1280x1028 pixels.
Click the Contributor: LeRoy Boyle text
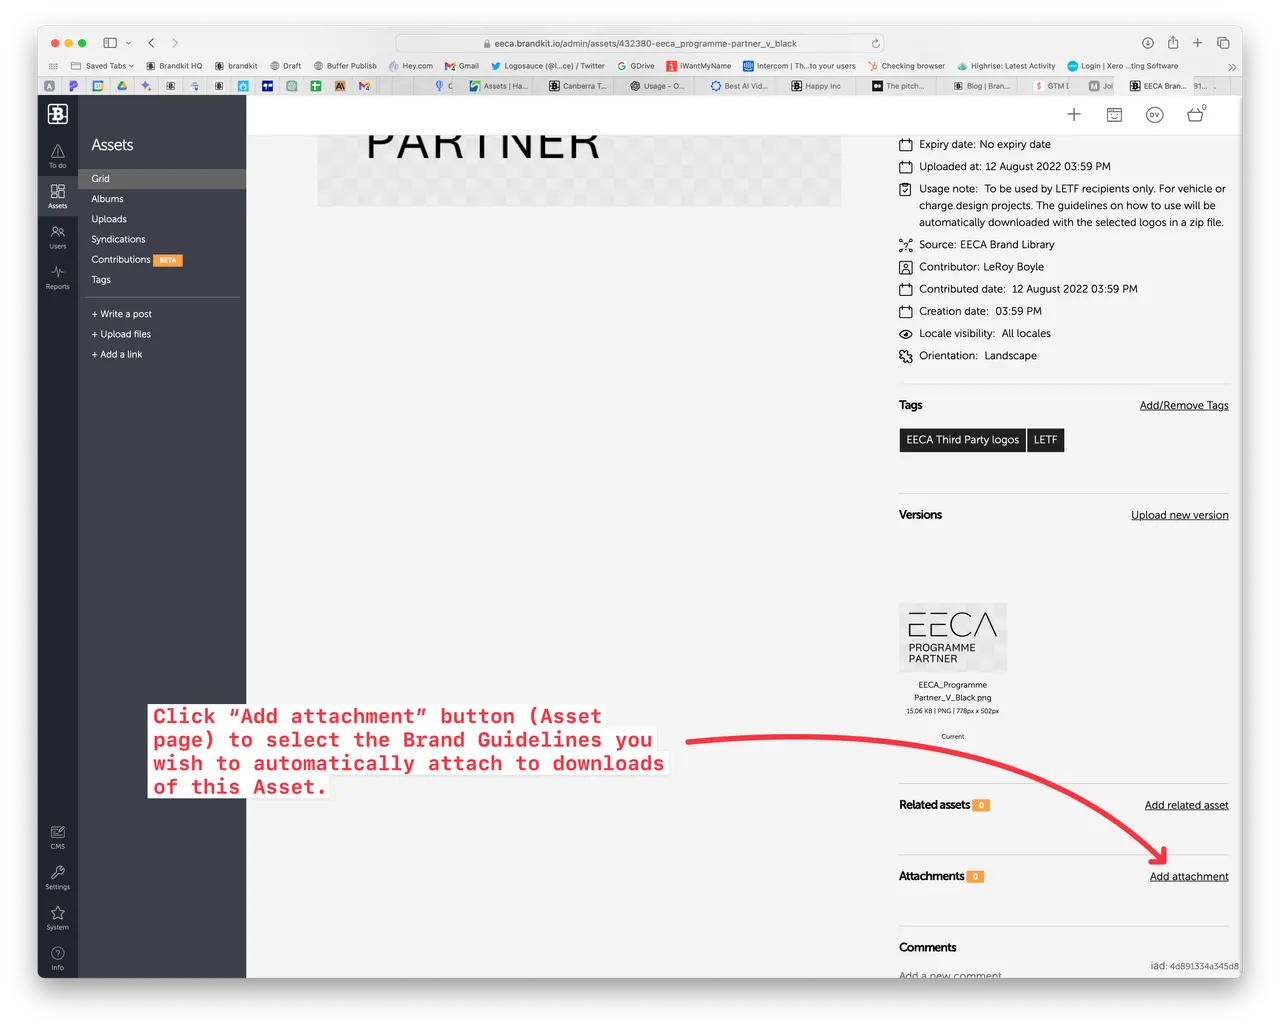point(982,267)
